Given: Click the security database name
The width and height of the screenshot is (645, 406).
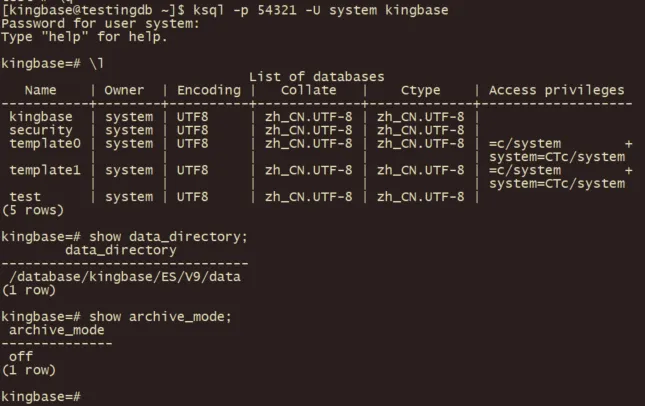Looking at the screenshot, I should pos(41,130).
